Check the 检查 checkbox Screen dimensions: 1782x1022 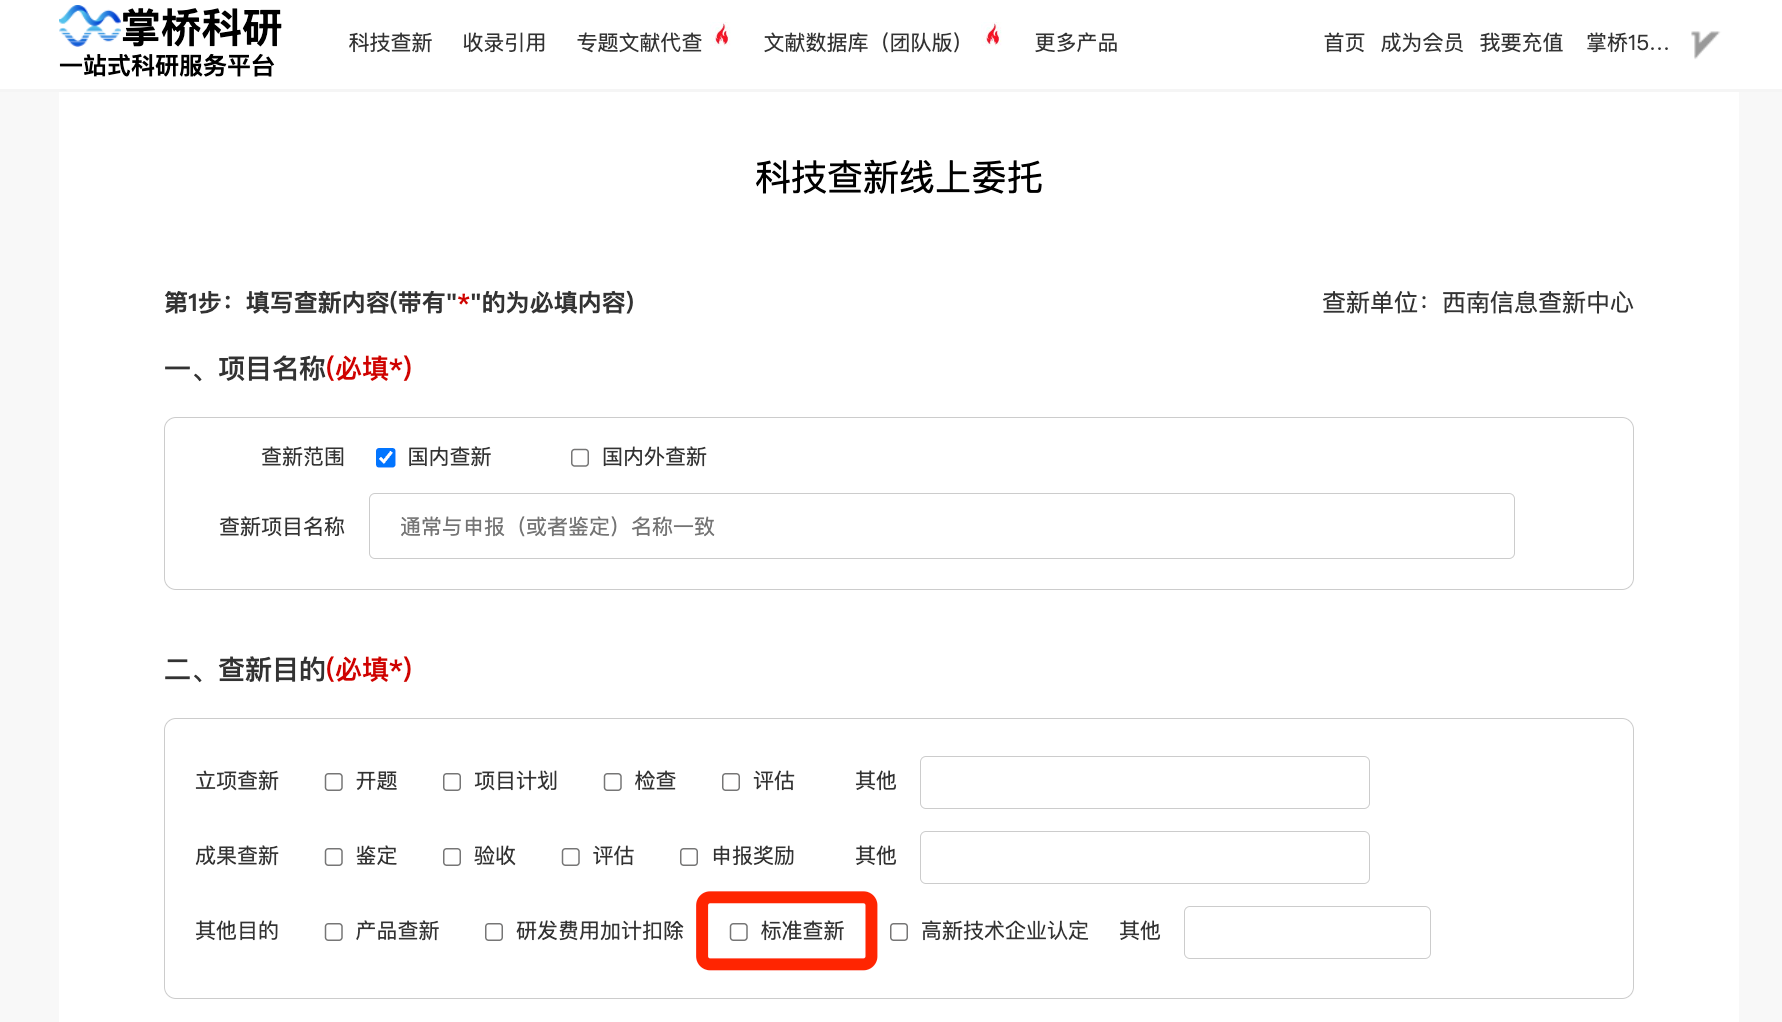pos(613,782)
